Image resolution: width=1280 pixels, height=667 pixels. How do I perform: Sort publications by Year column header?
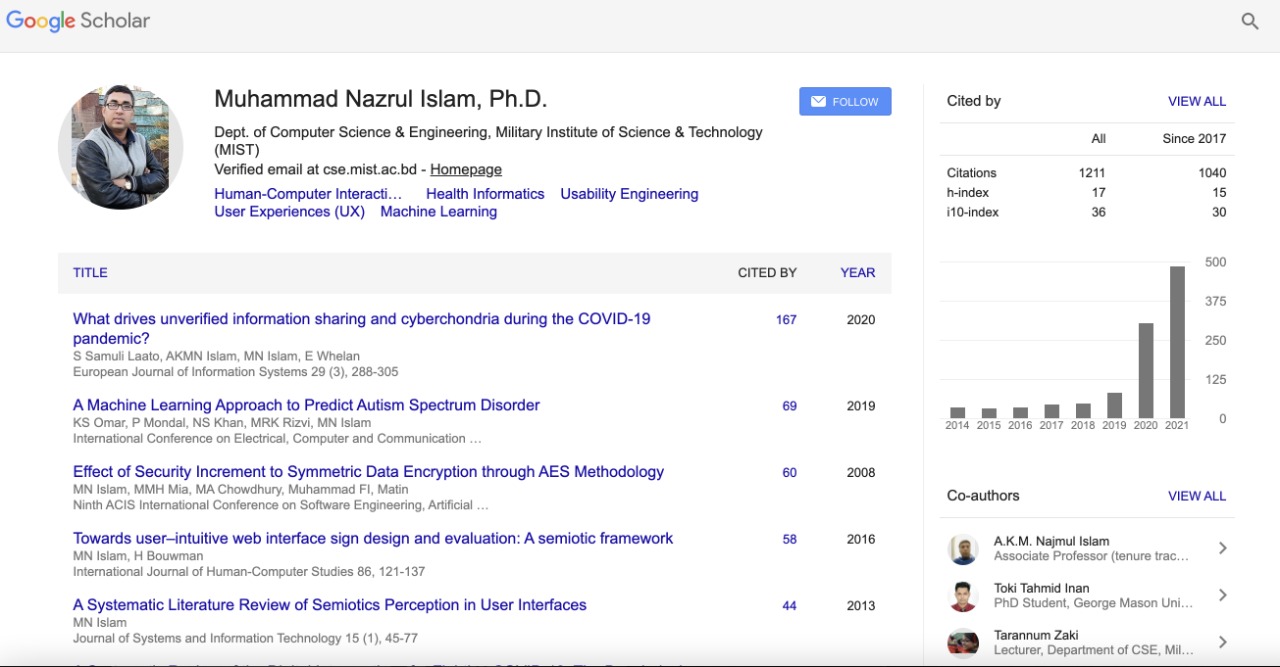pyautogui.click(x=857, y=272)
